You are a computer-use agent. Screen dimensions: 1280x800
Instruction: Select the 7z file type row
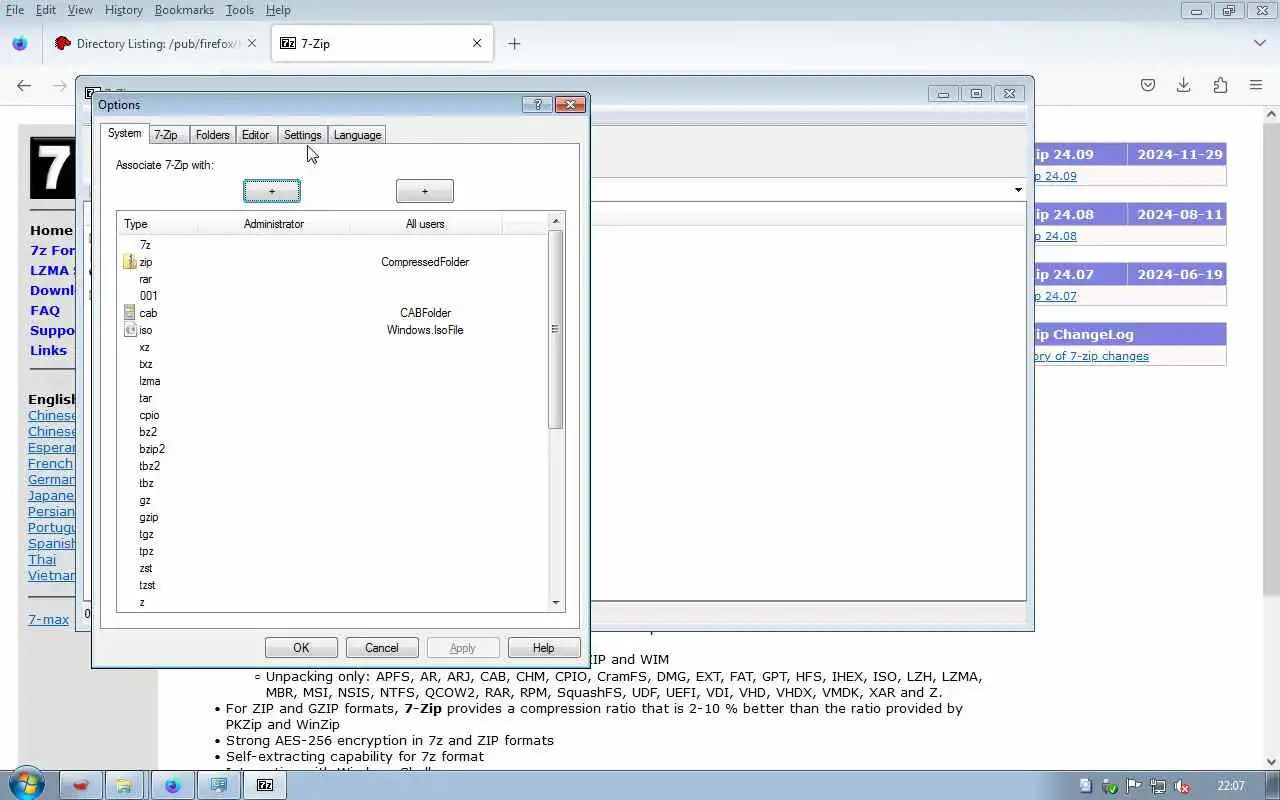(333, 245)
